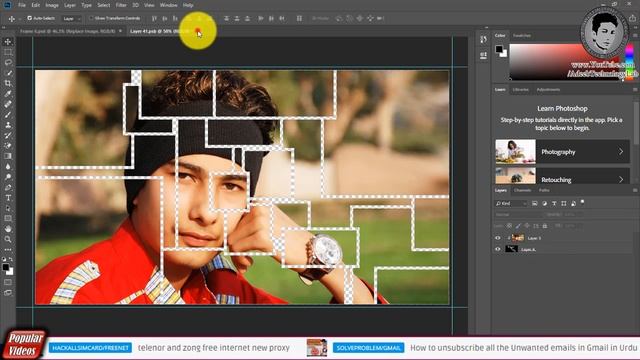Toggle Quick Mask mode icon

click(x=8, y=282)
